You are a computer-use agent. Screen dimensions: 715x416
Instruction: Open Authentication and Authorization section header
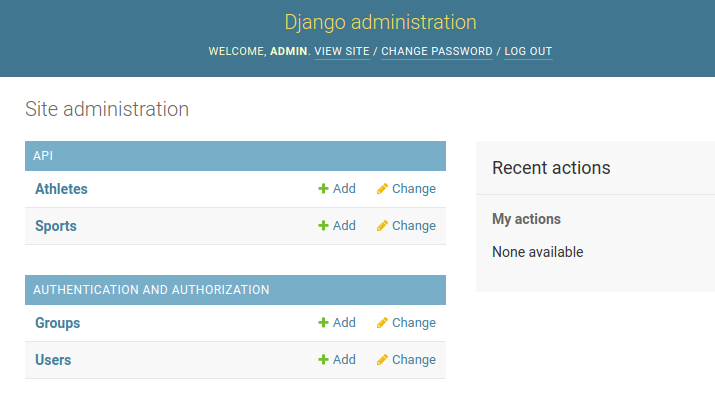pos(151,290)
